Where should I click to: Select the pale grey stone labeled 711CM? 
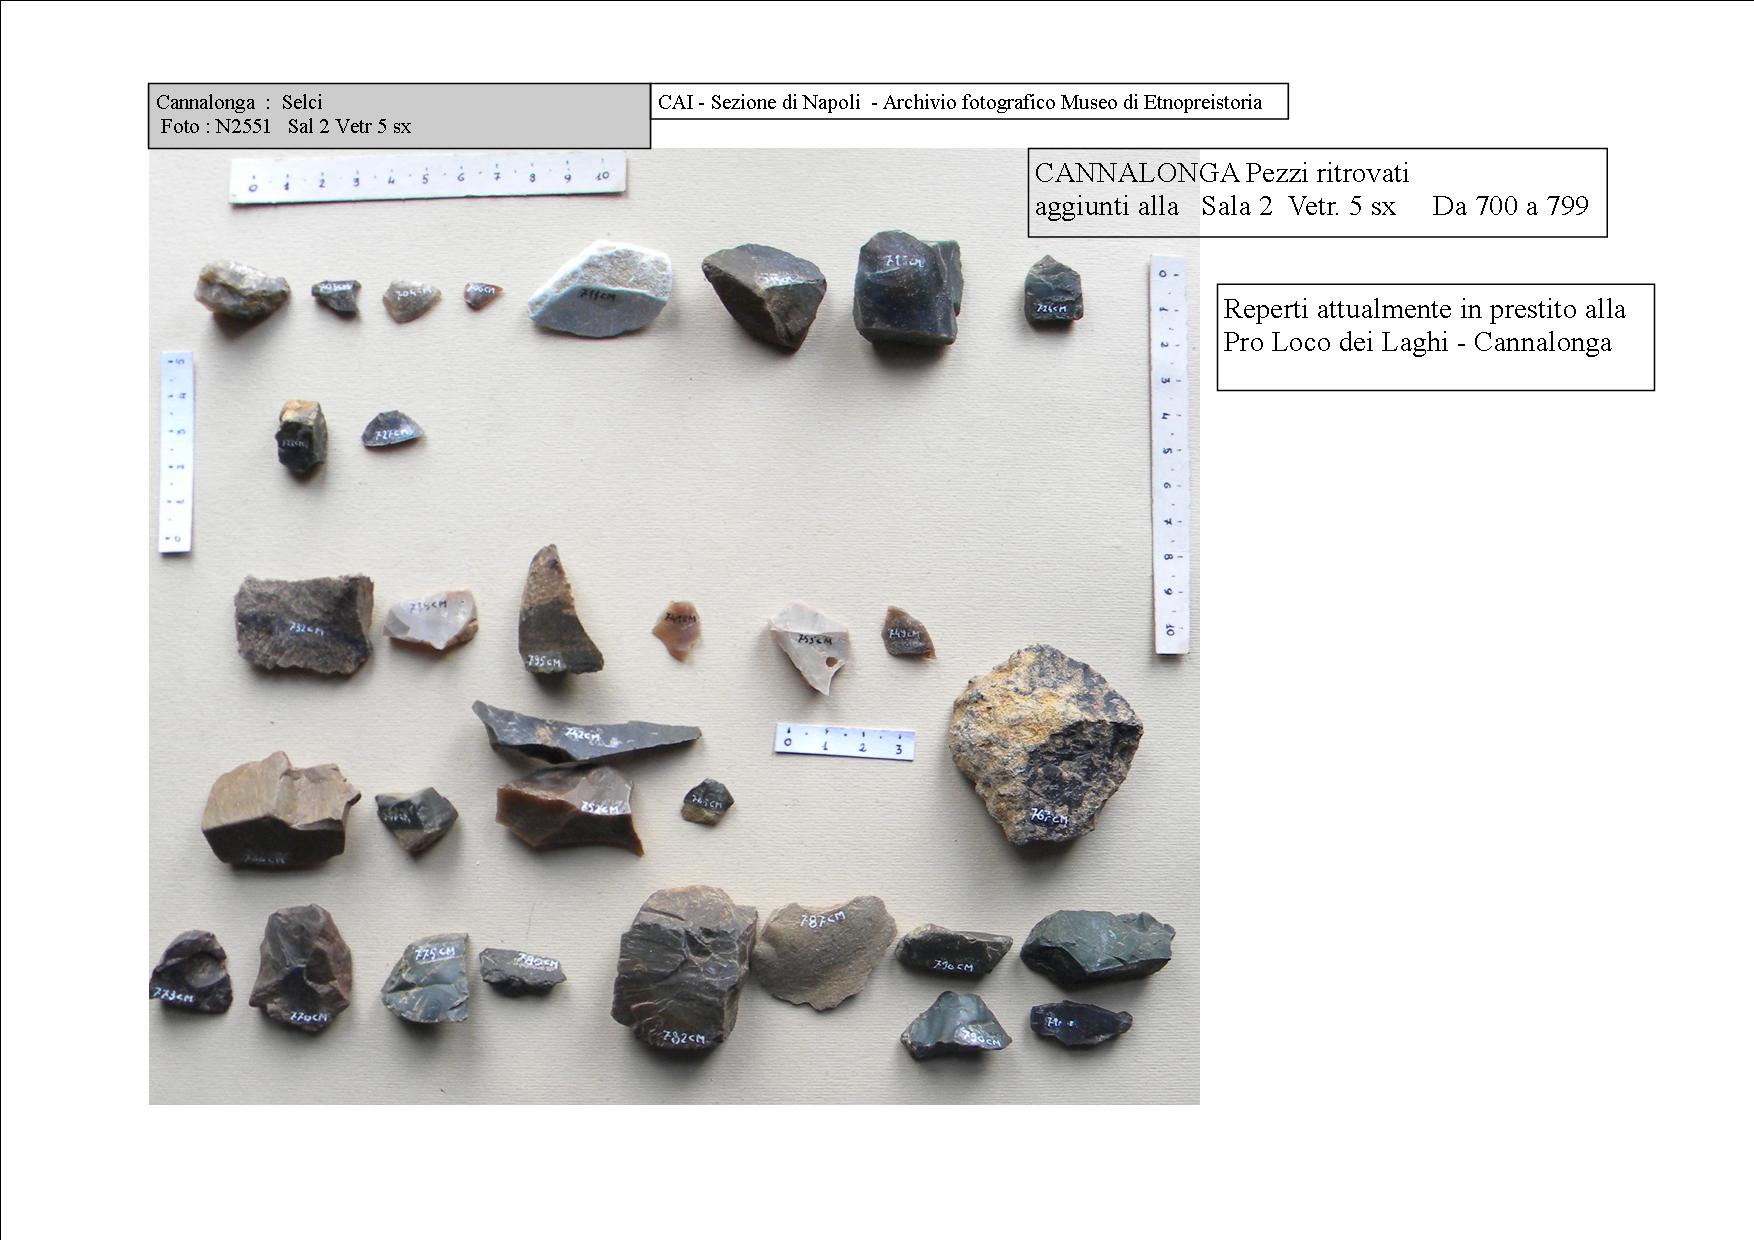pyautogui.click(x=600, y=289)
